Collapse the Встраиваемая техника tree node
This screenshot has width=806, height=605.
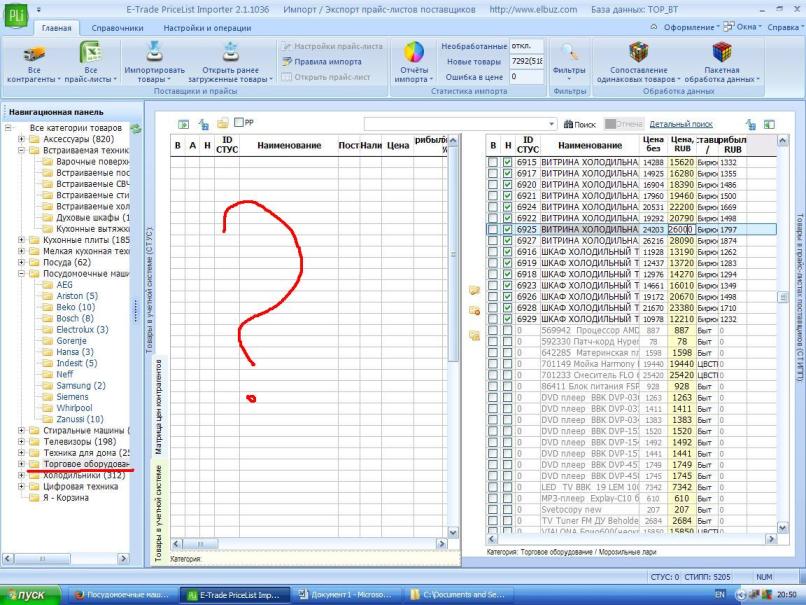[x=21, y=151]
